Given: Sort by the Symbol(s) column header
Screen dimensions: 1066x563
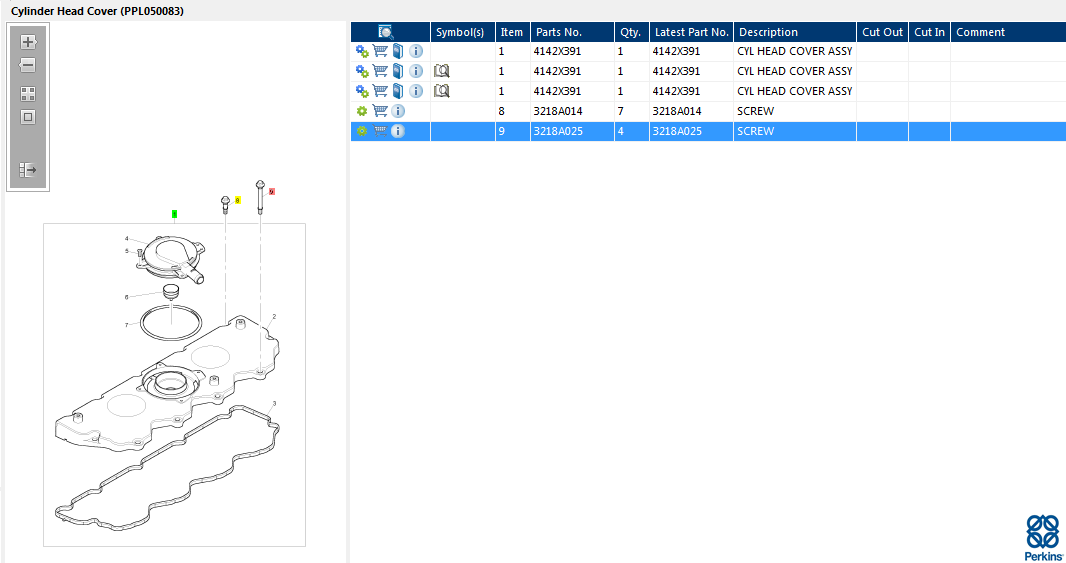Looking at the screenshot, I should coord(462,32).
